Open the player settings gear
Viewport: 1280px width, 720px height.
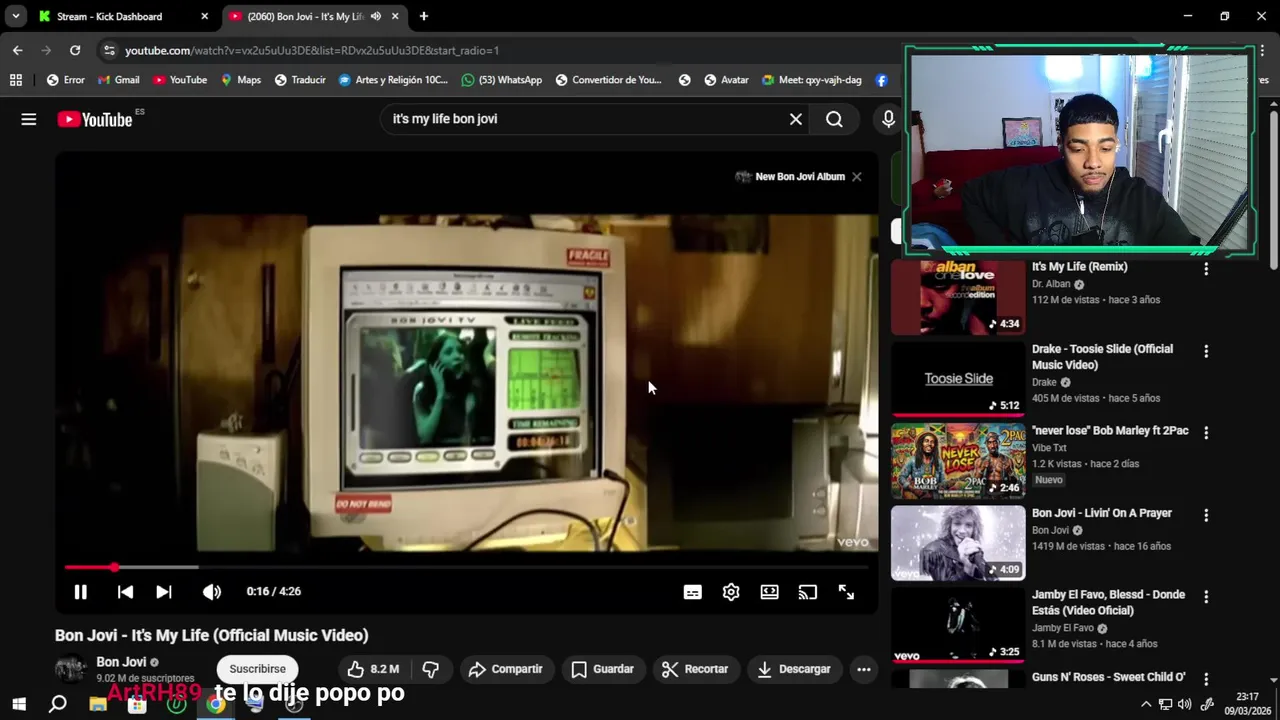pyautogui.click(x=731, y=592)
